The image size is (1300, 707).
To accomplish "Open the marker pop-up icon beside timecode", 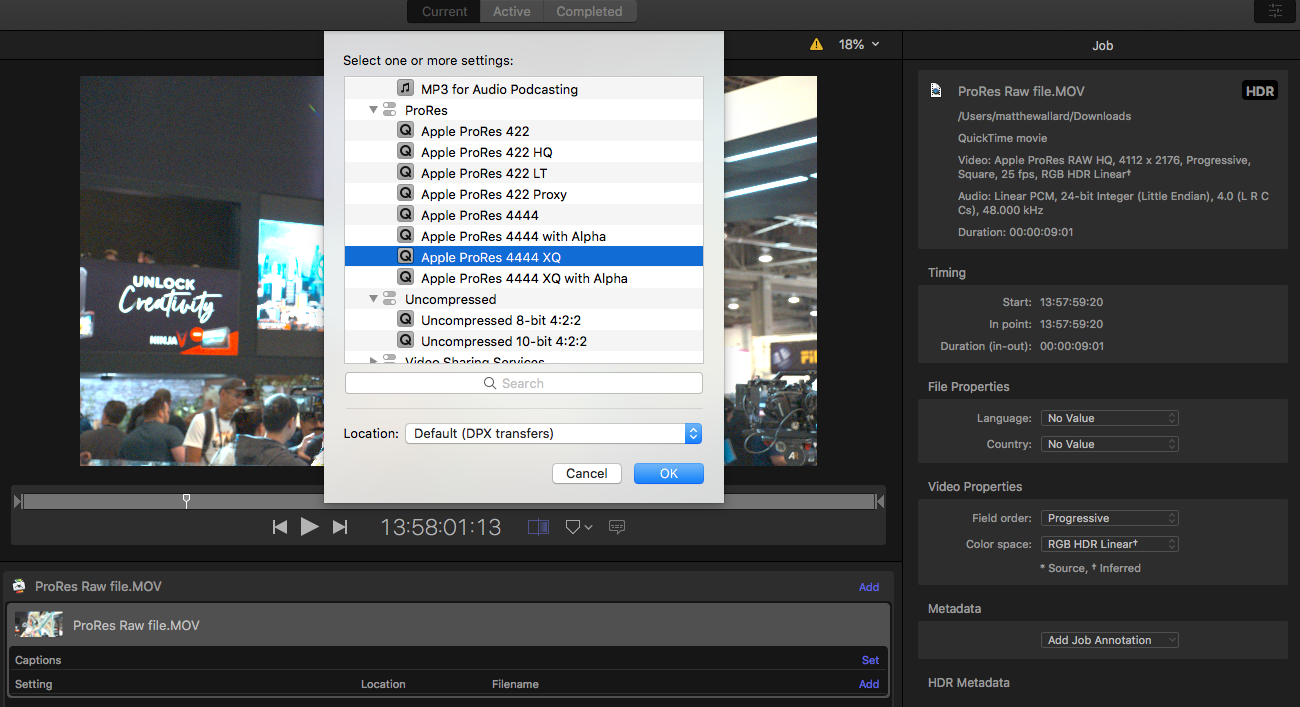I will point(578,527).
